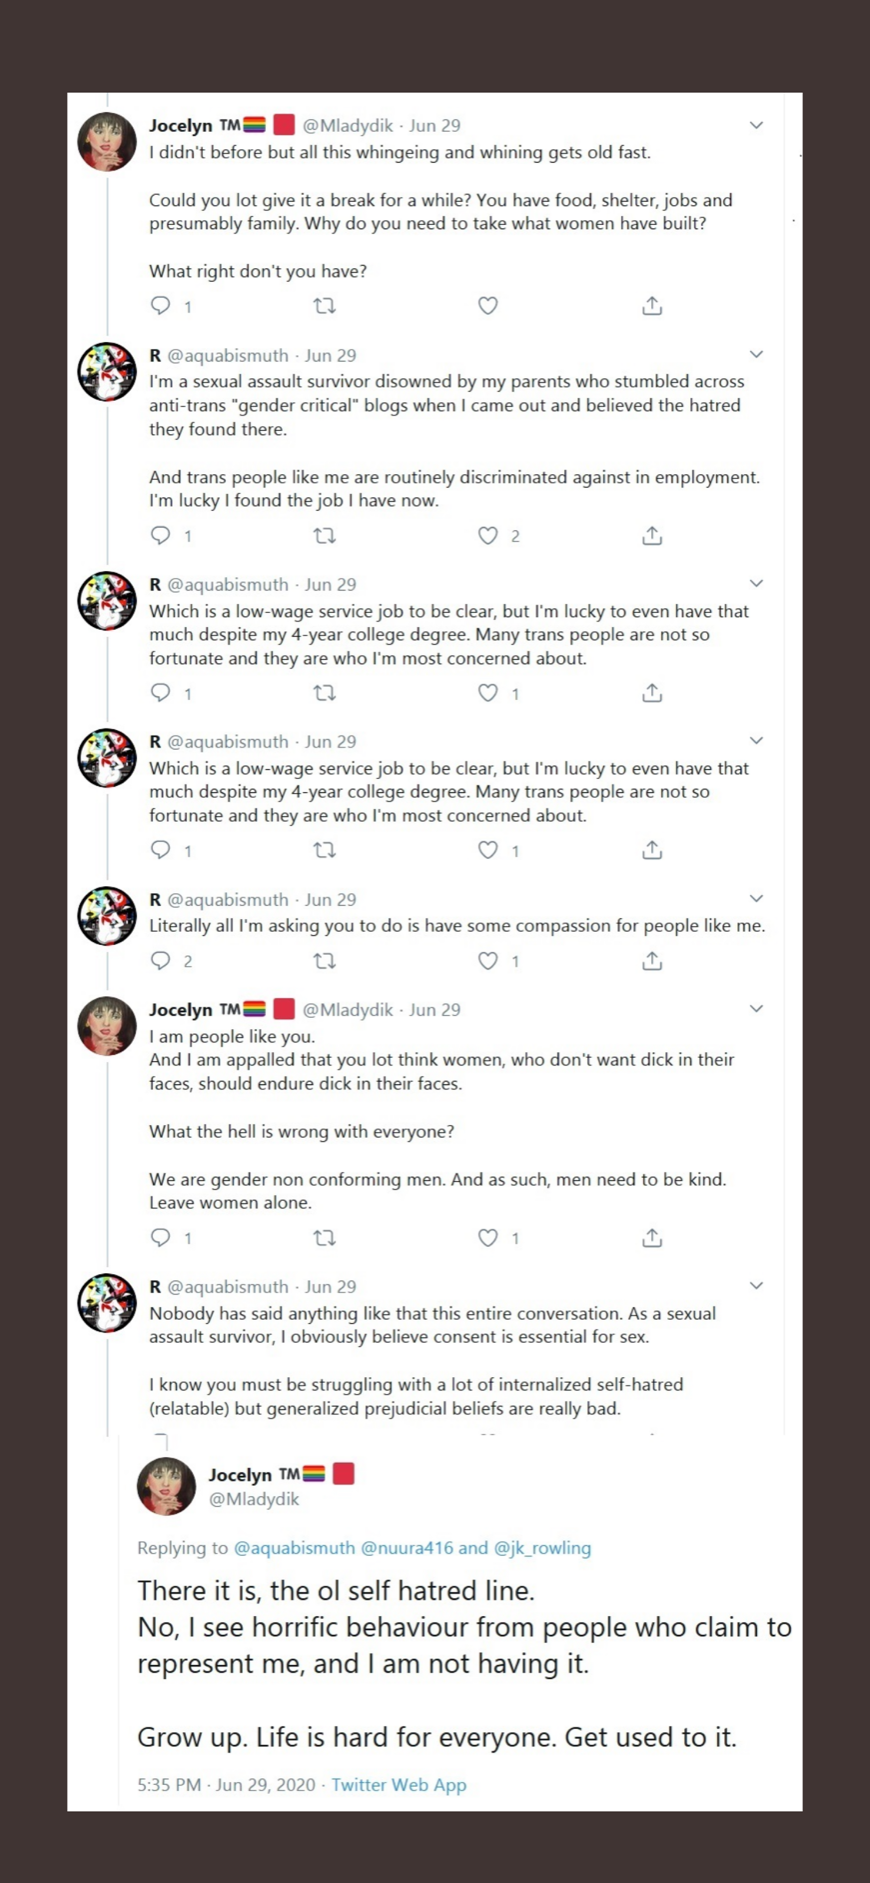Like Jocelyn's "whingeing and whining" tweet
Image resolution: width=870 pixels, height=1883 pixels.
pos(487,306)
